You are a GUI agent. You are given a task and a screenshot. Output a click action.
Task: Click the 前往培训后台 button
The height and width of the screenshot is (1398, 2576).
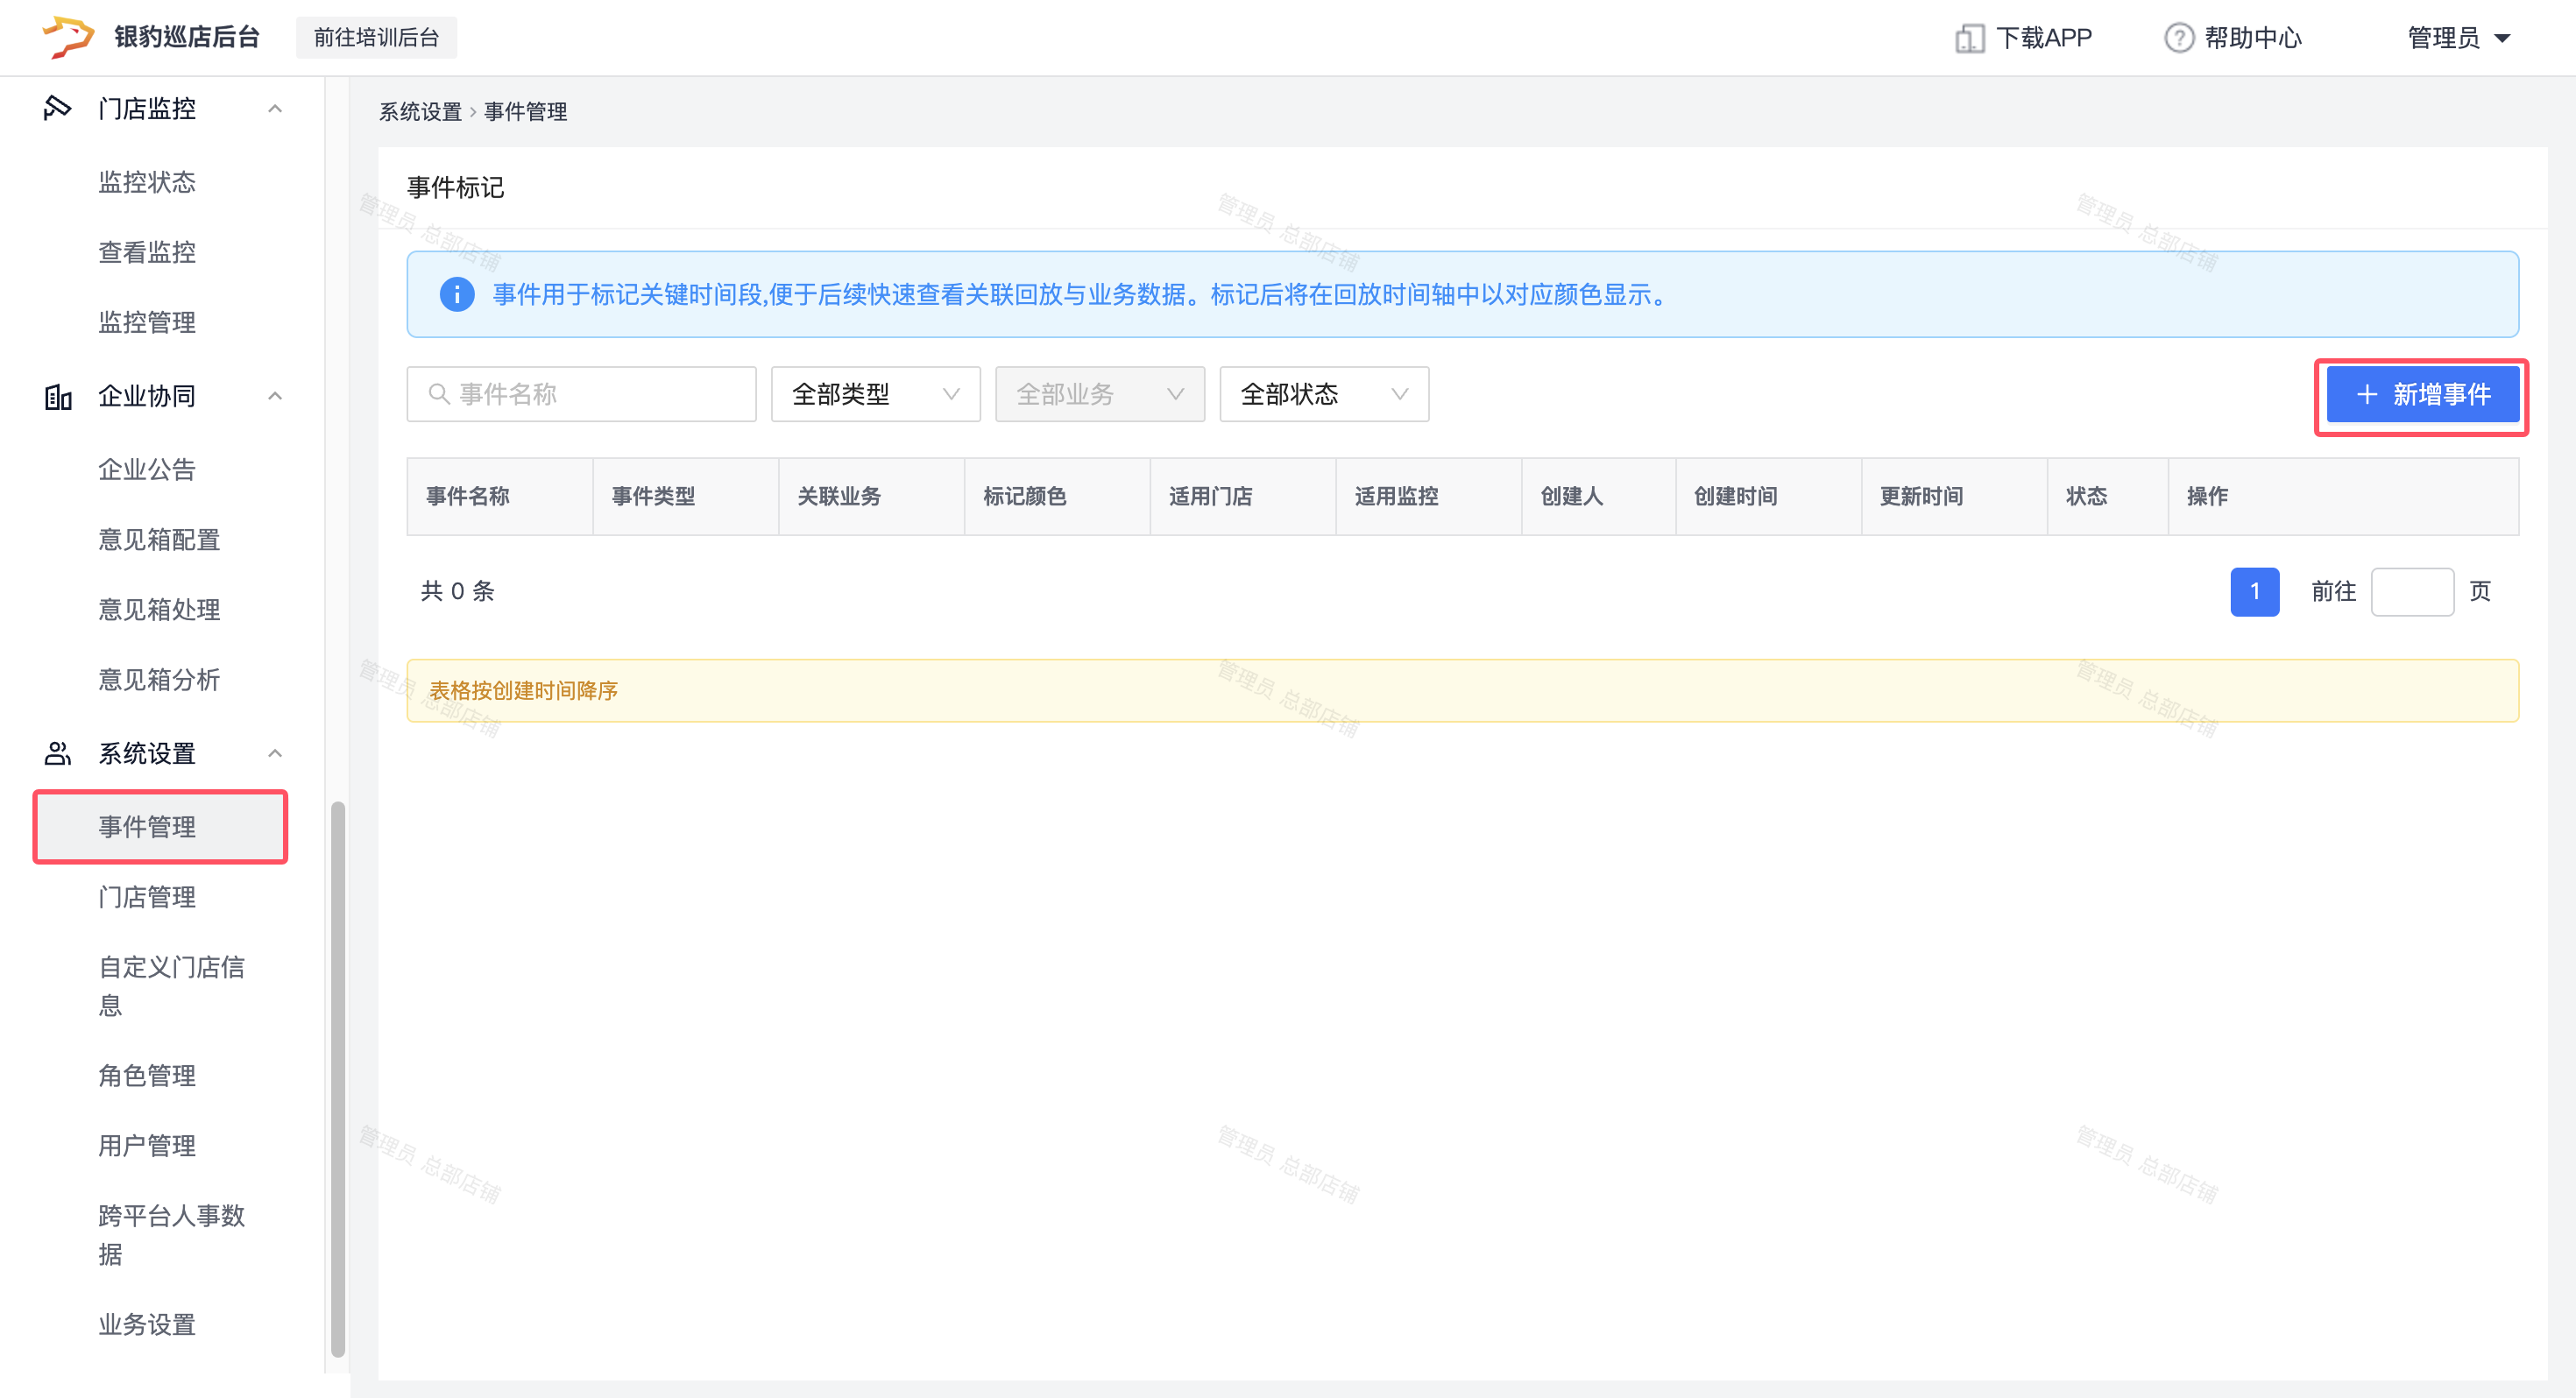tap(376, 38)
